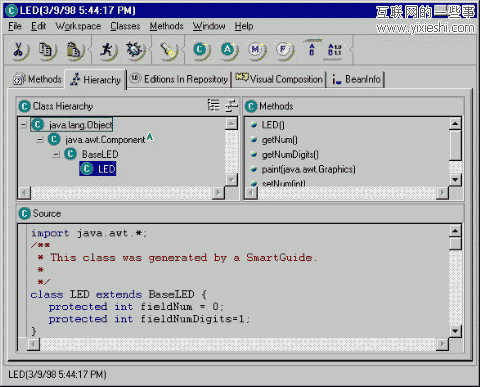Viewport: 480px width, 387px height.
Task: Click the Search flashlight toolbar icon
Action: 168,50
